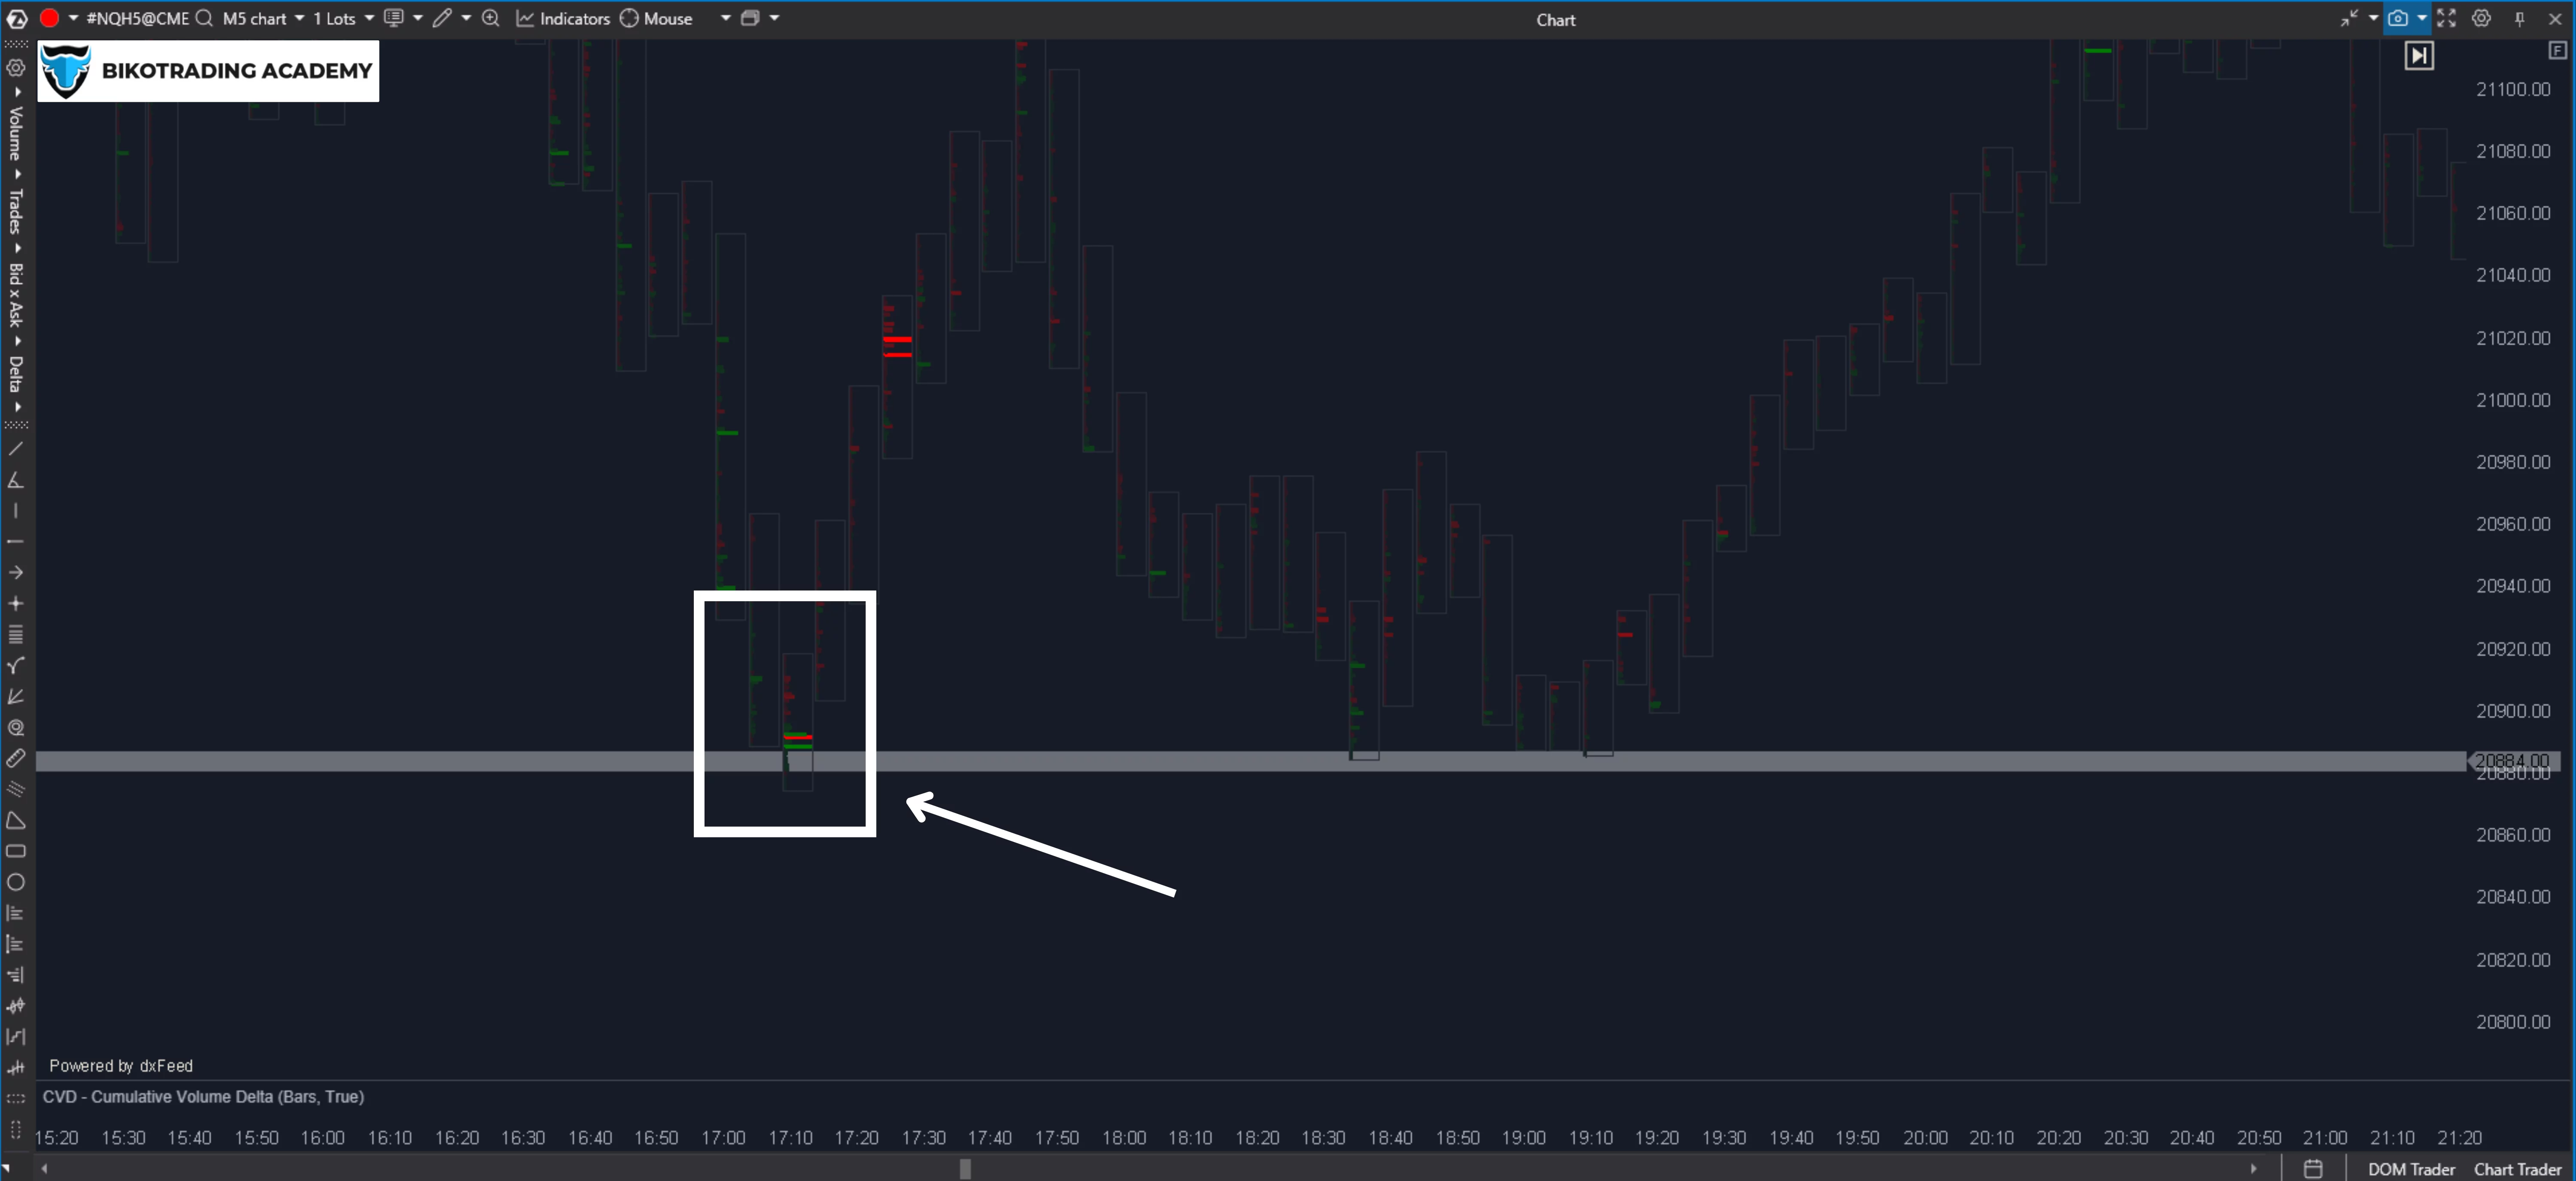Select the spiral circle tool
The width and height of the screenshot is (2576, 1181).
[16, 728]
